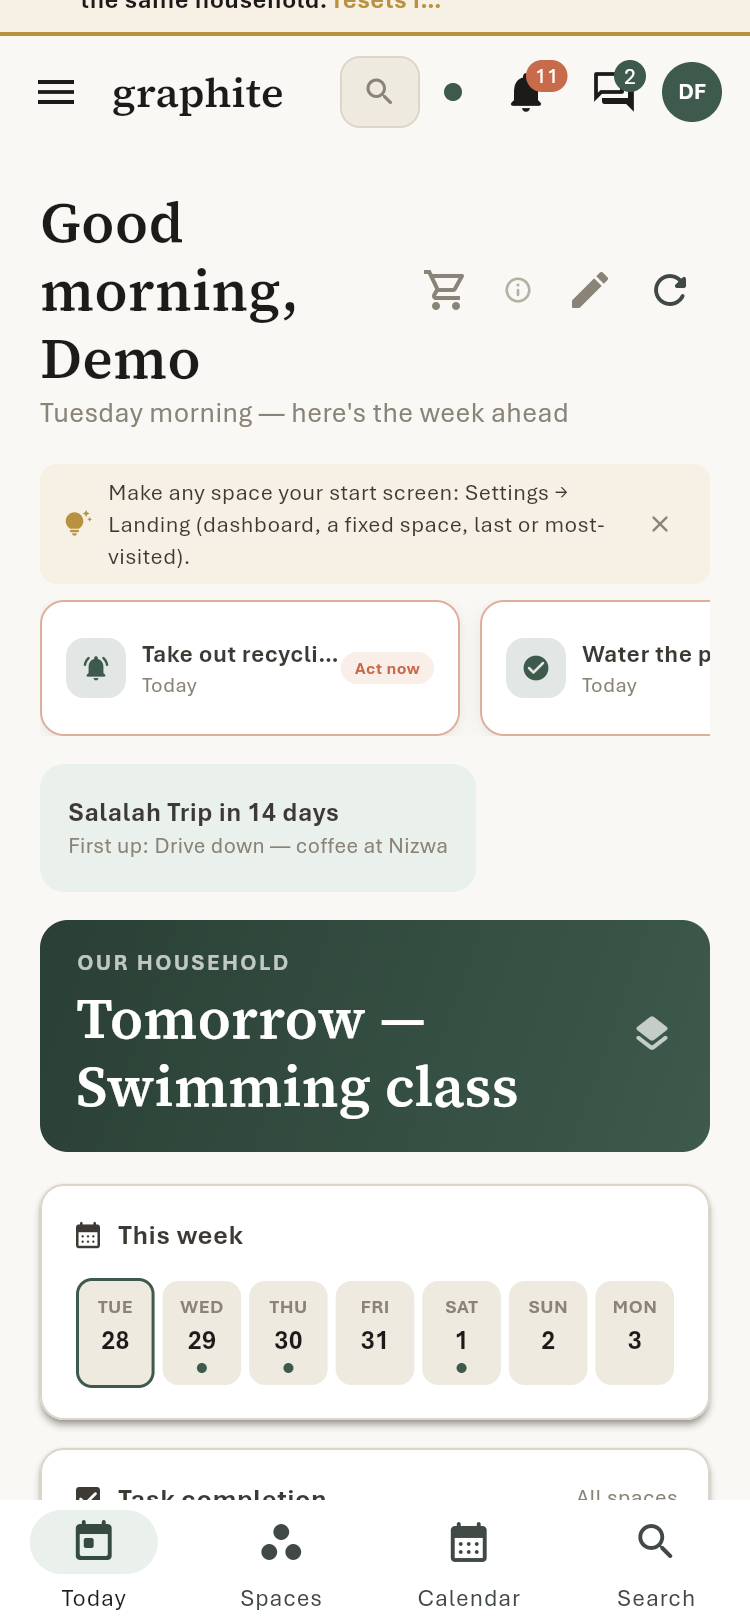Screen dimensions: 750x1624
Task: Open chat messages icon with 2 badge
Action: (x=614, y=92)
